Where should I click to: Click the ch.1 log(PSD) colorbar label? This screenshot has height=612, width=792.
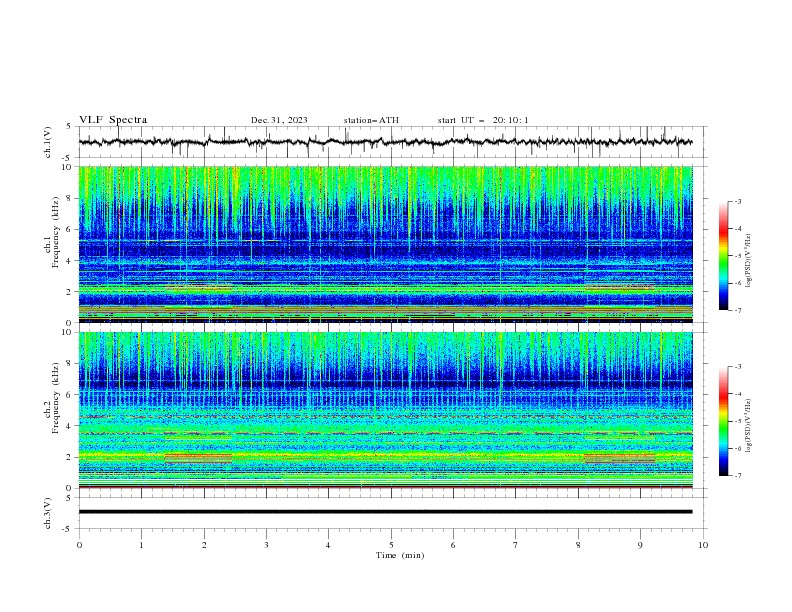coord(749,261)
